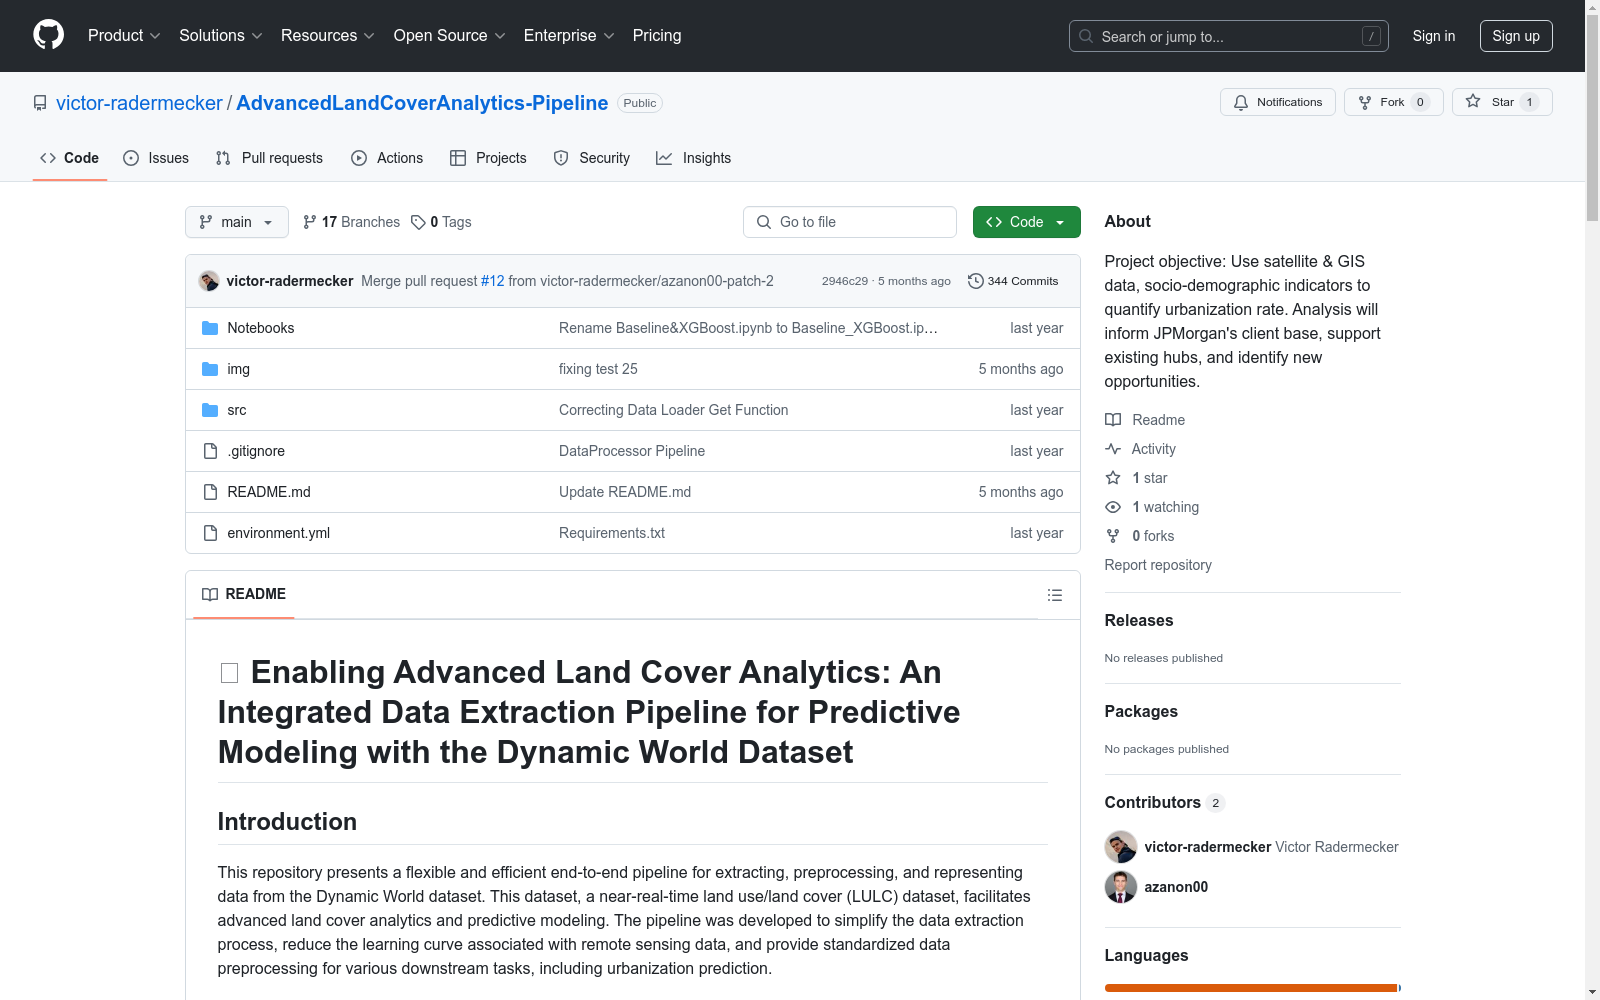The width and height of the screenshot is (1600, 1000).
Task: Expand the main branch dropdown
Action: 236,222
